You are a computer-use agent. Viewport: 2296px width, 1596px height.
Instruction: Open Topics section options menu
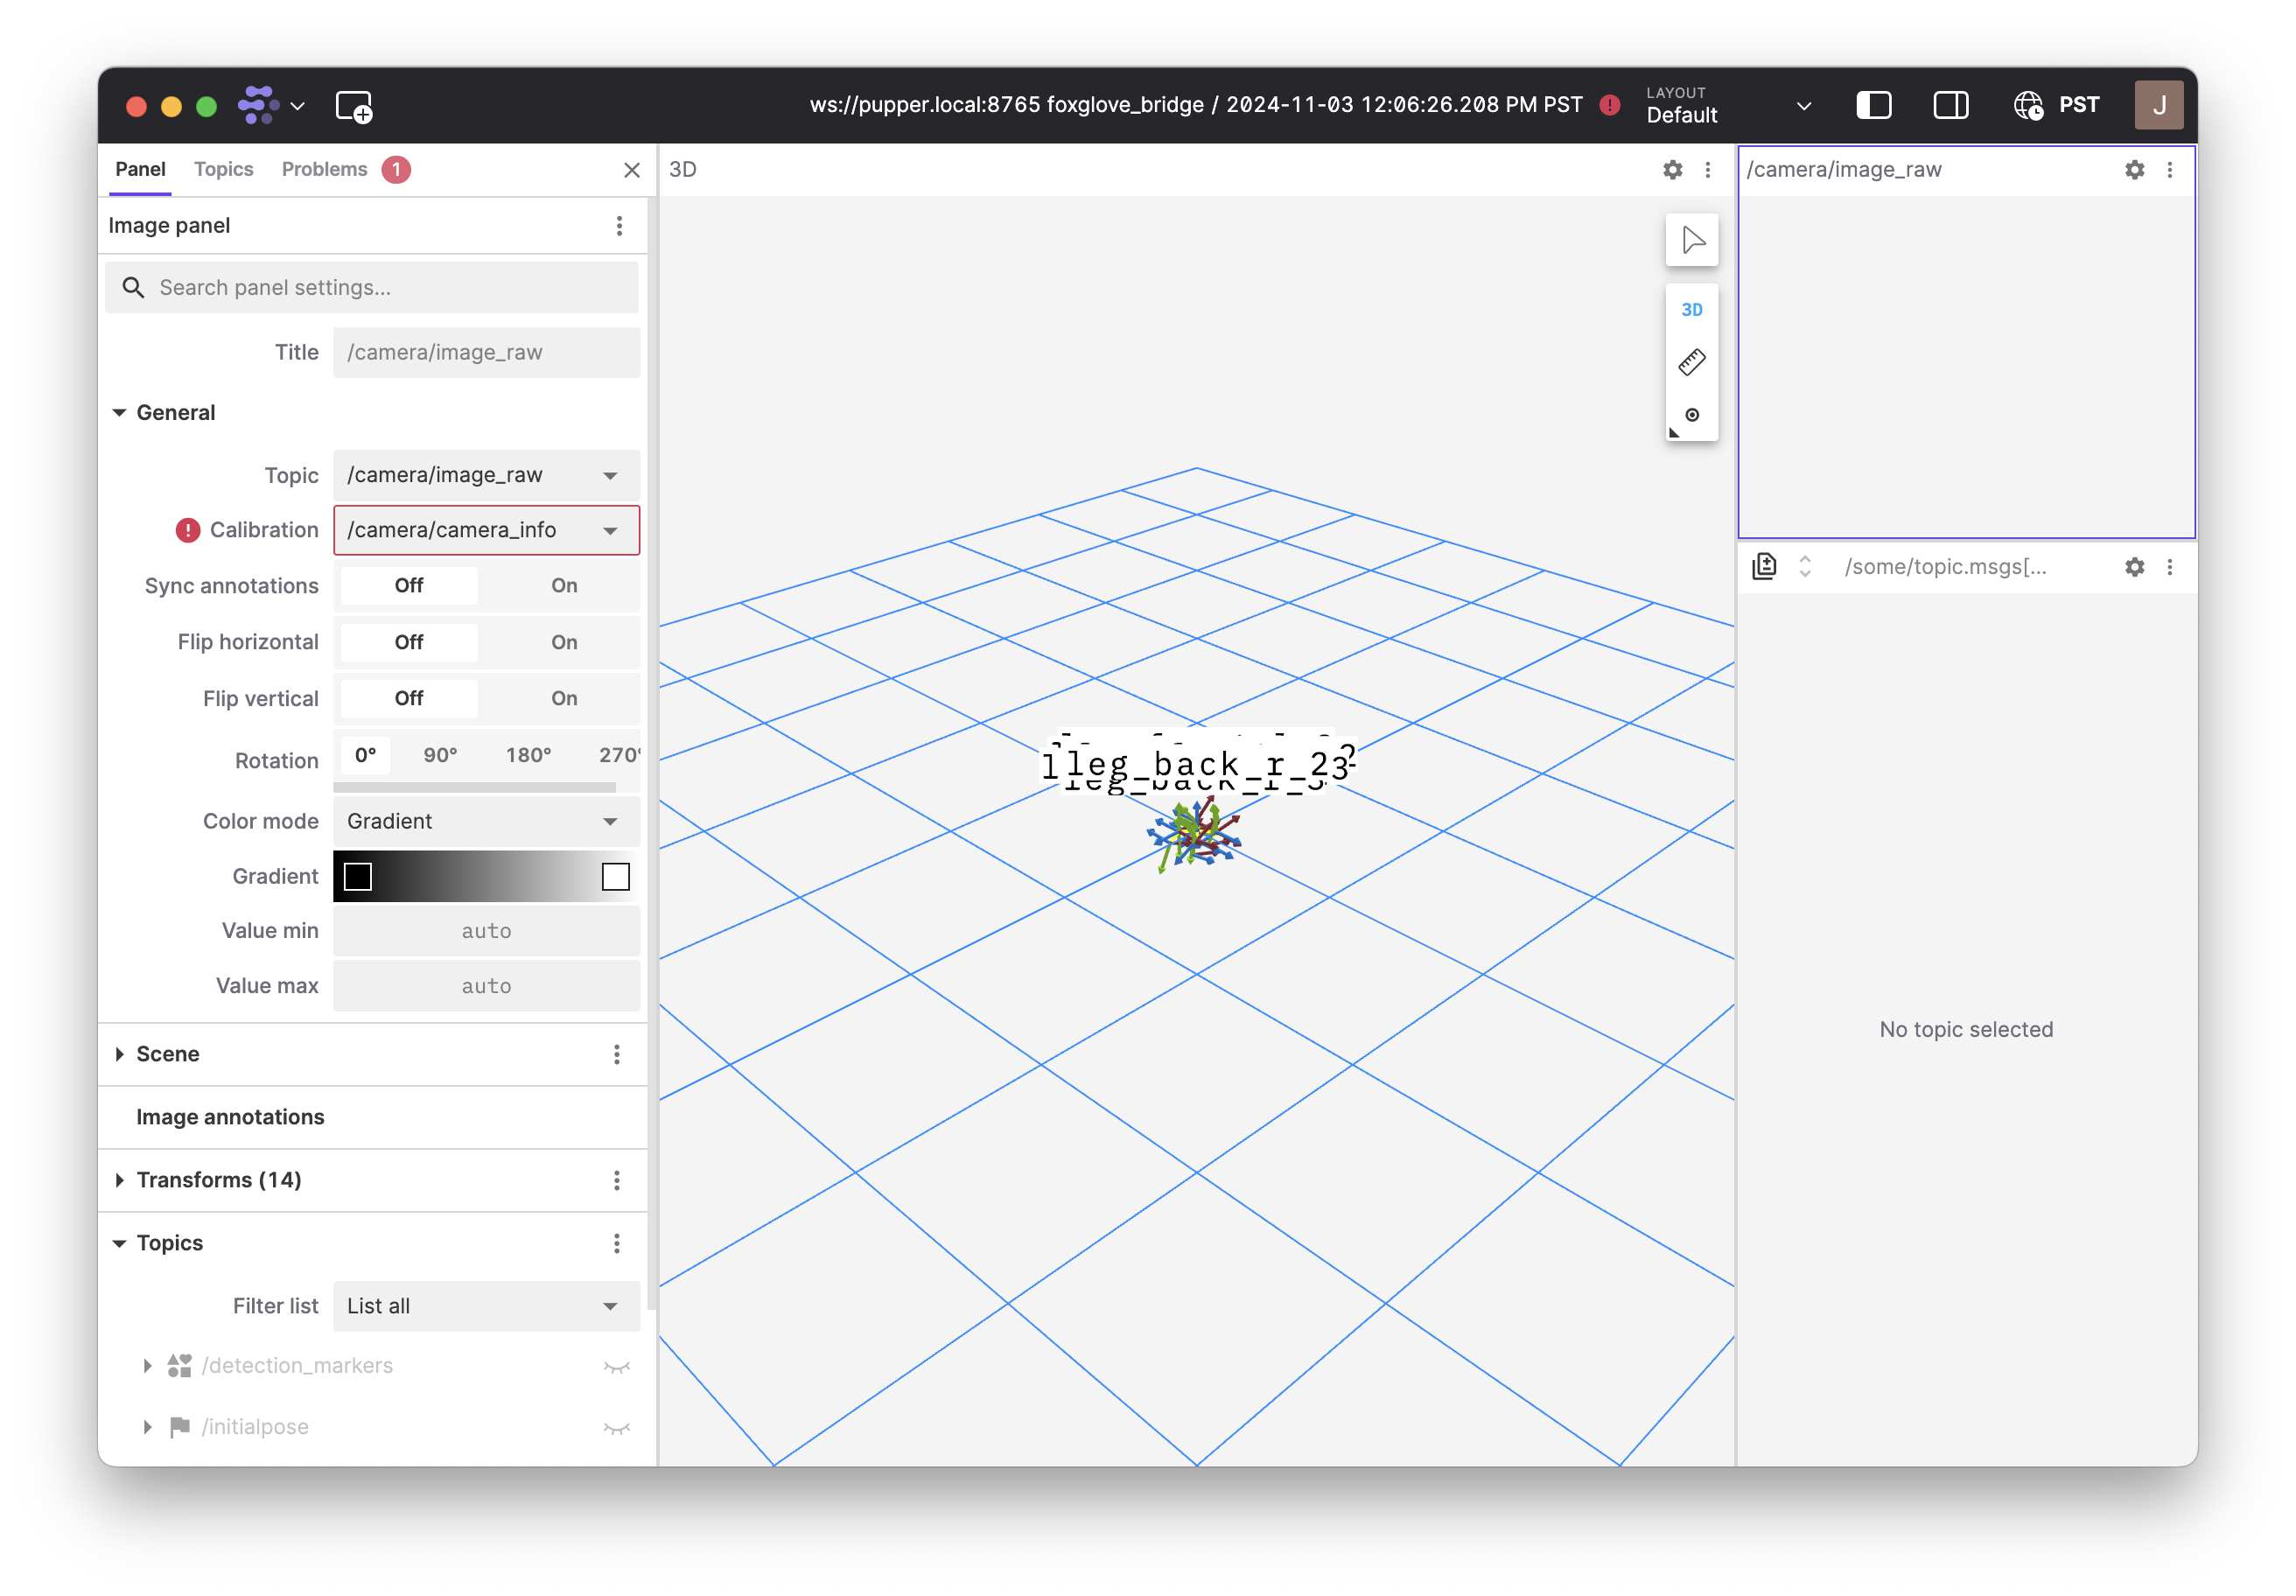click(616, 1243)
